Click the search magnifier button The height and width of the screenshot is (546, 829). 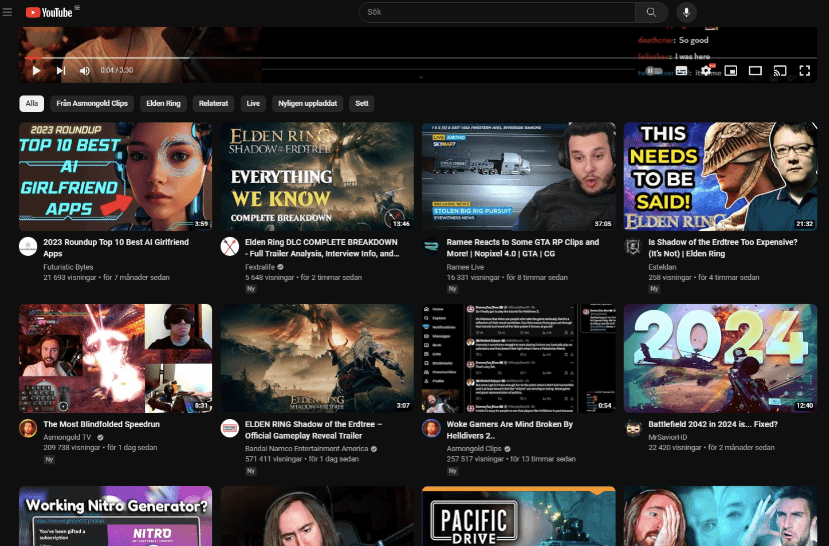[x=651, y=12]
